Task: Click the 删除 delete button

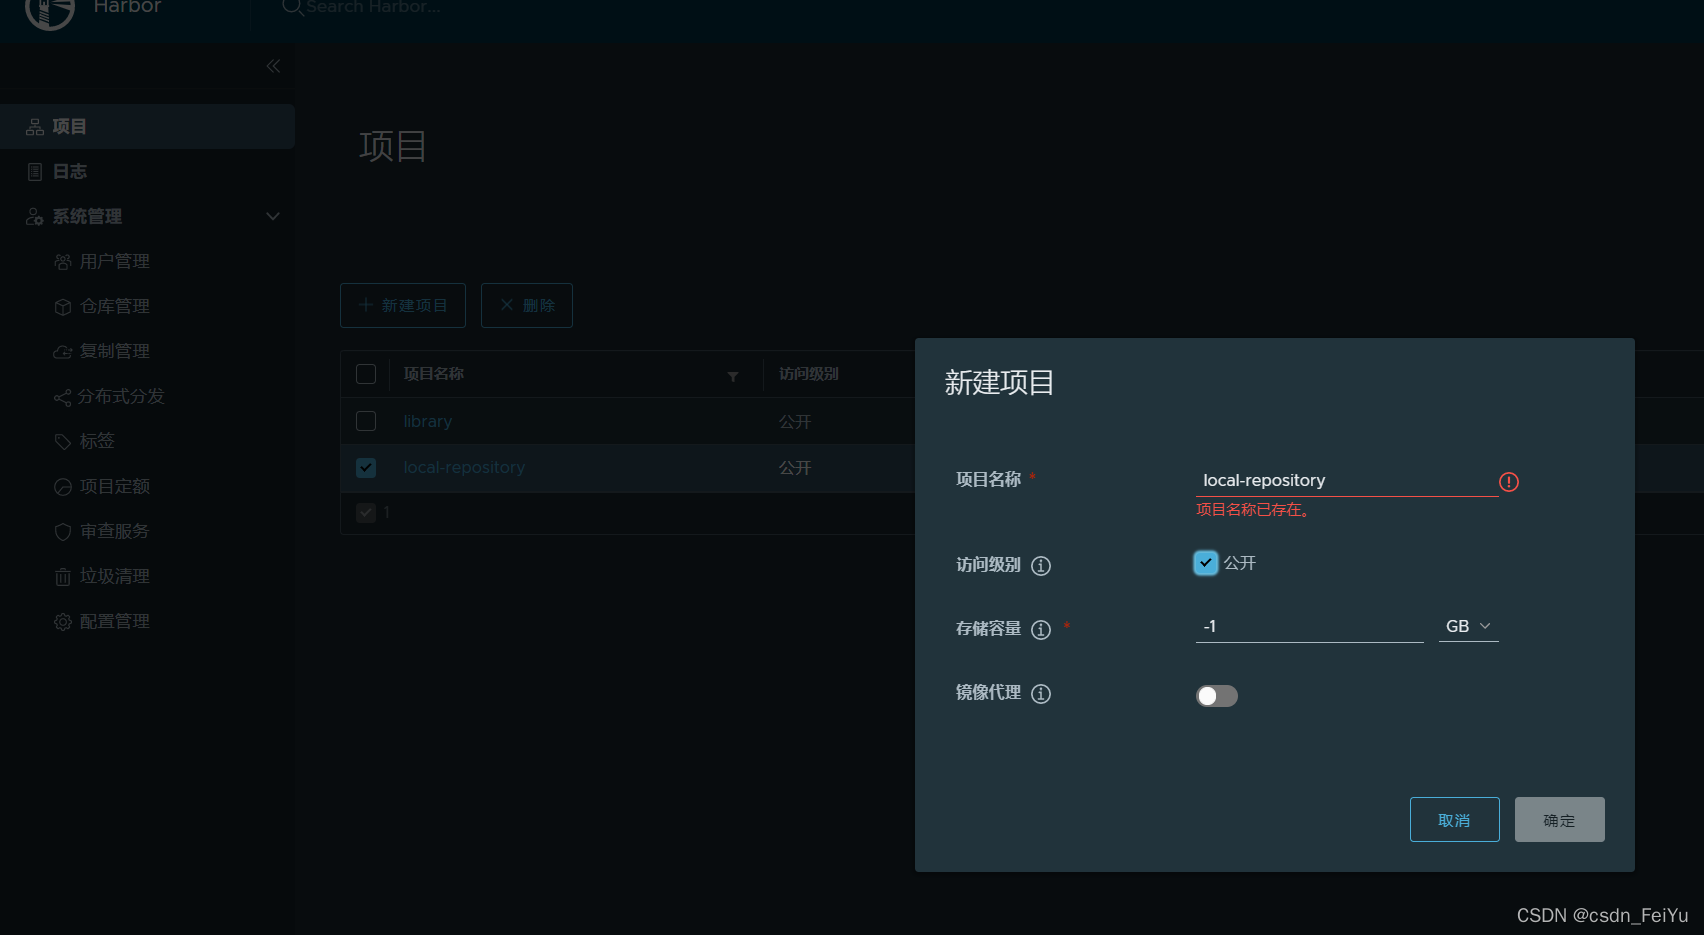Action: pyautogui.click(x=527, y=305)
